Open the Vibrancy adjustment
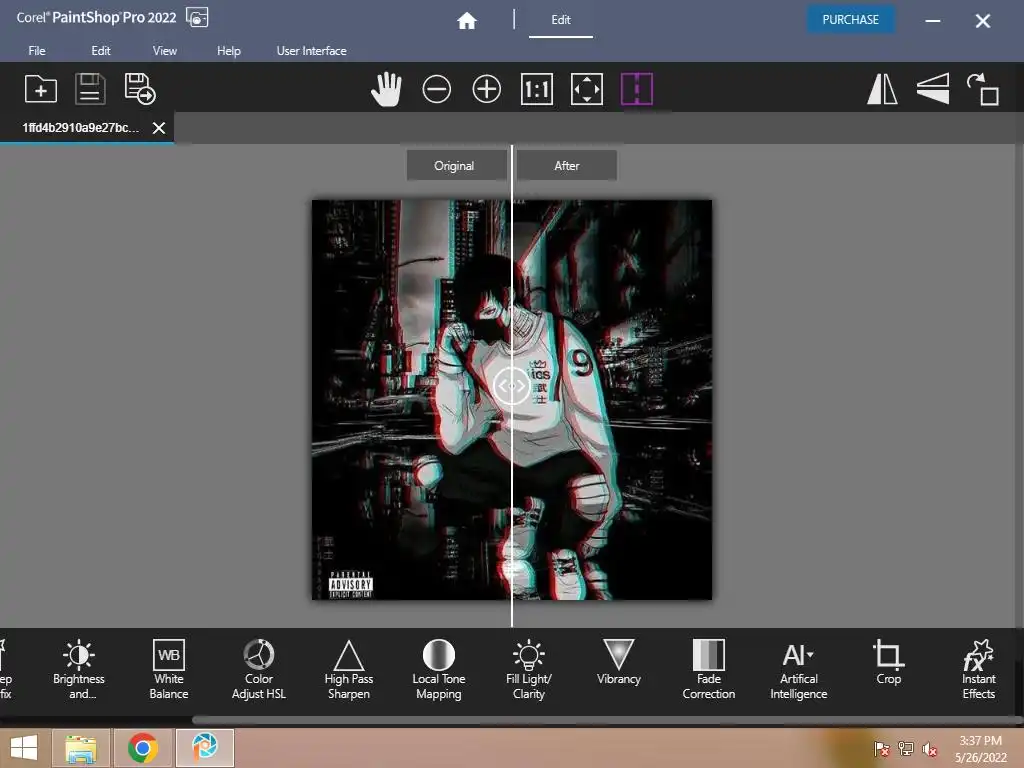Screen dimensions: 1024x768 (618, 662)
